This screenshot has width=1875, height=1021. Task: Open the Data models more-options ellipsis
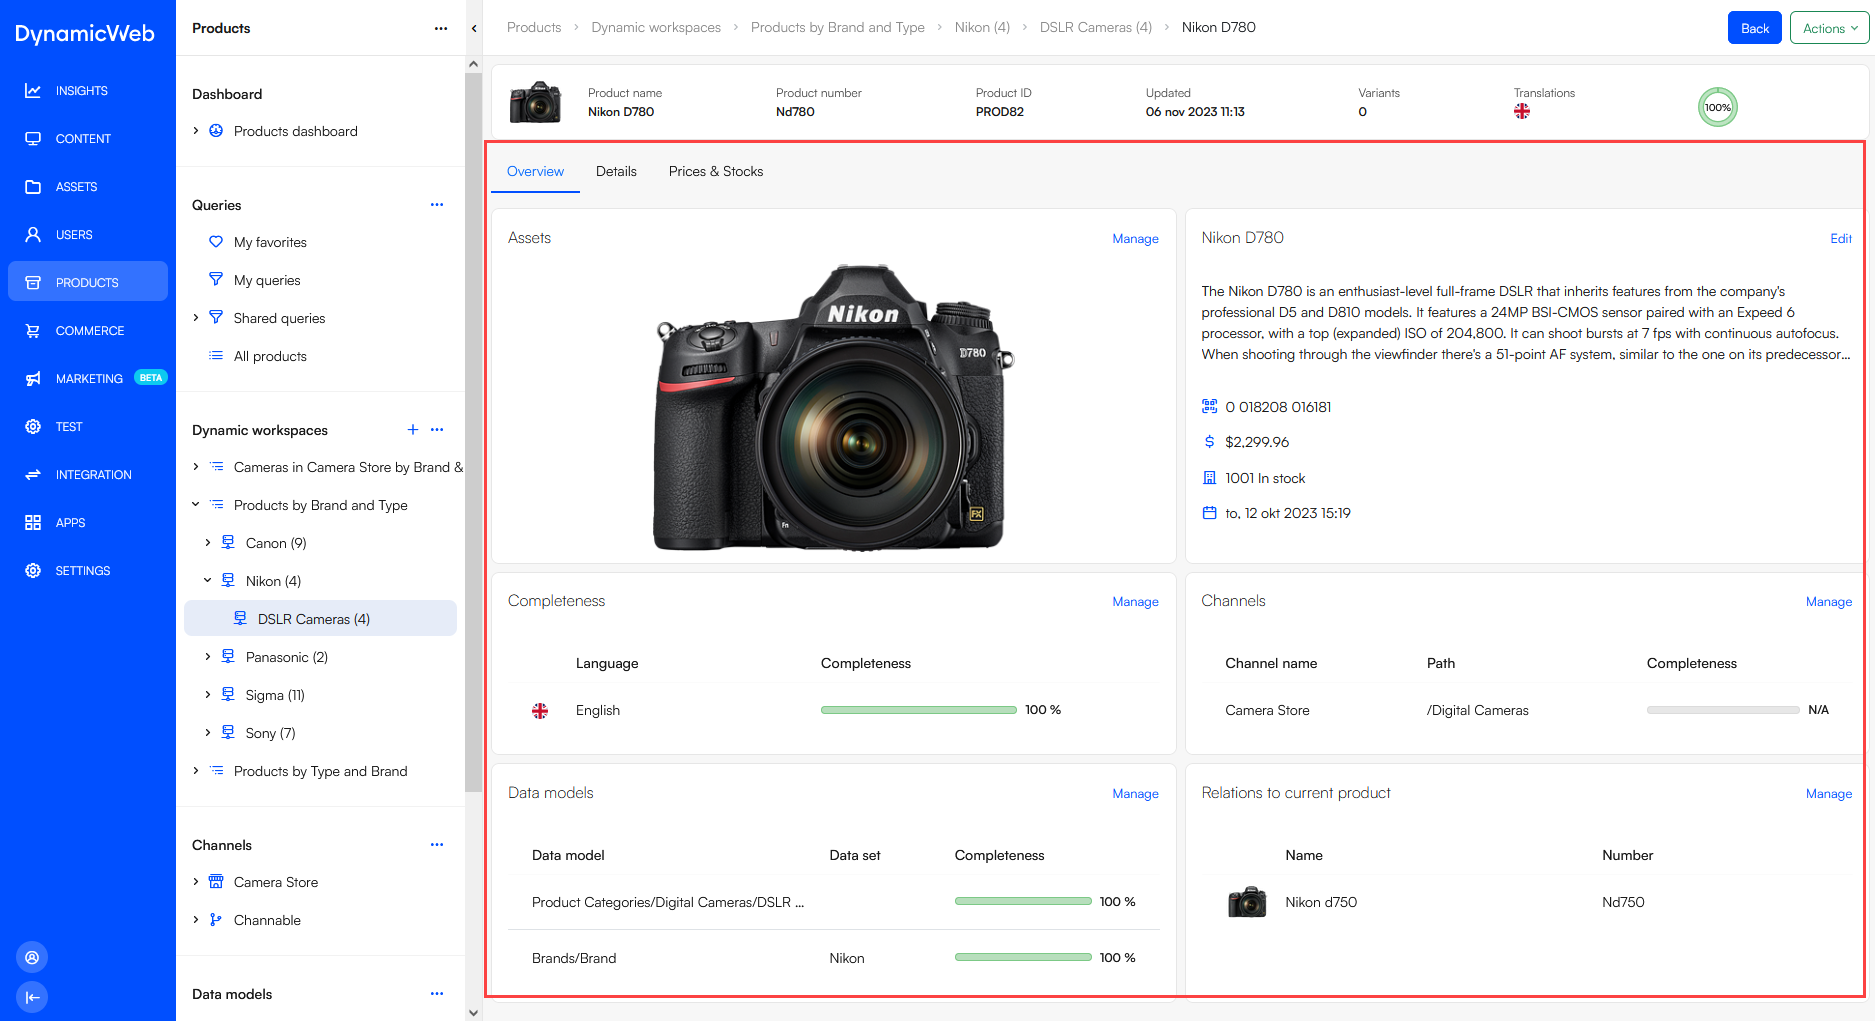pyautogui.click(x=437, y=994)
